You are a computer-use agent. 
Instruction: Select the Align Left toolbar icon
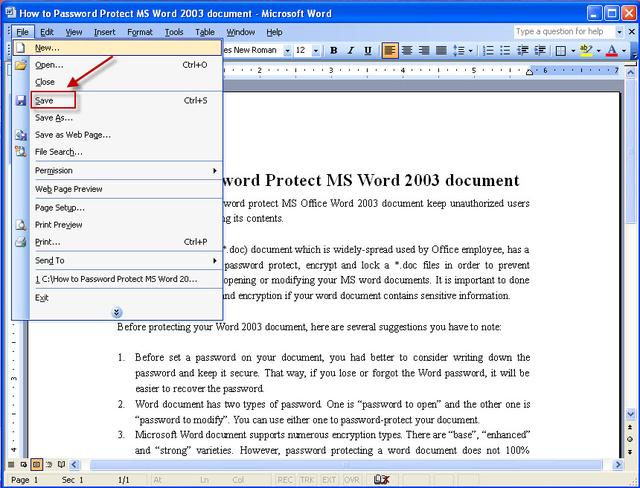coord(390,51)
